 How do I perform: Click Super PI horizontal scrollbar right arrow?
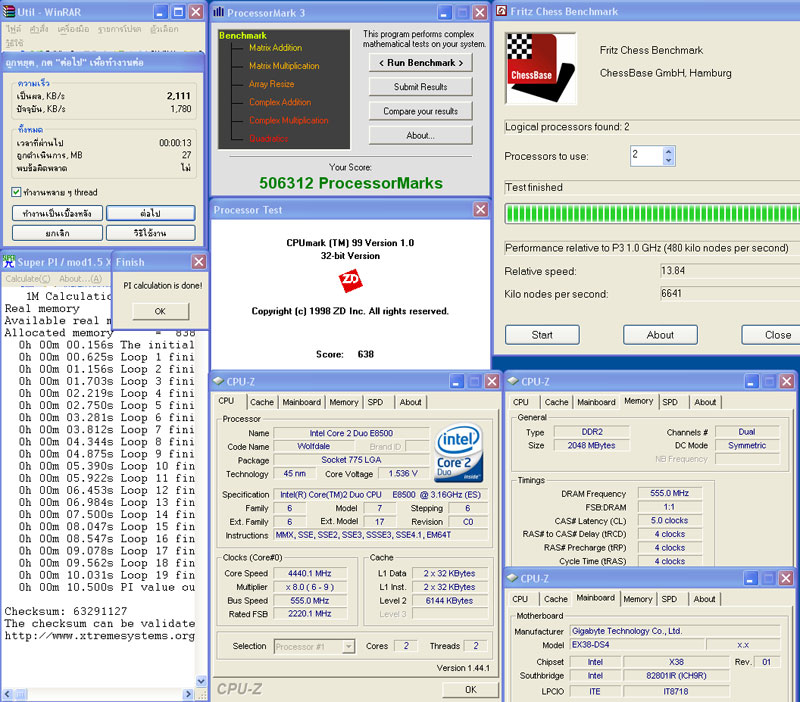[188, 694]
